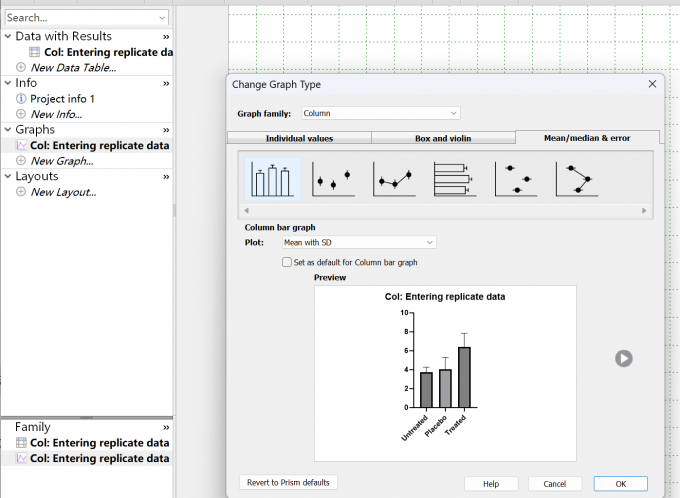Click the table icon in the Family panel
The width and height of the screenshot is (680, 498).
tap(21, 442)
